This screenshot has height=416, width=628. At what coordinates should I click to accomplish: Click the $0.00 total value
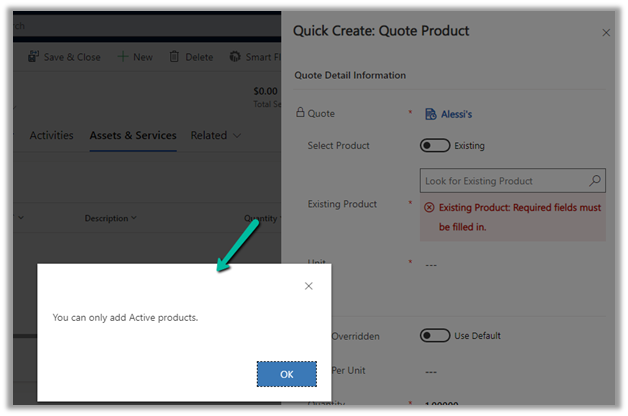[266, 91]
